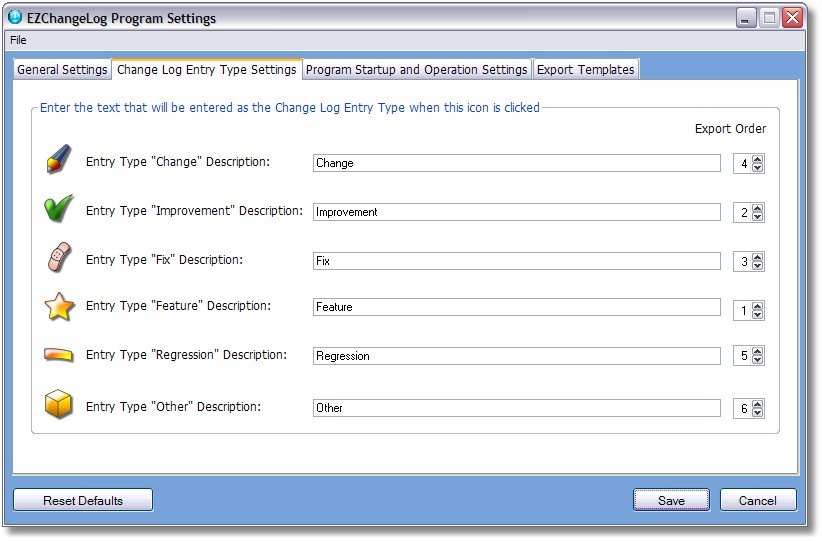
Task: Click the pencil icon for Change entry type
Action: point(59,159)
